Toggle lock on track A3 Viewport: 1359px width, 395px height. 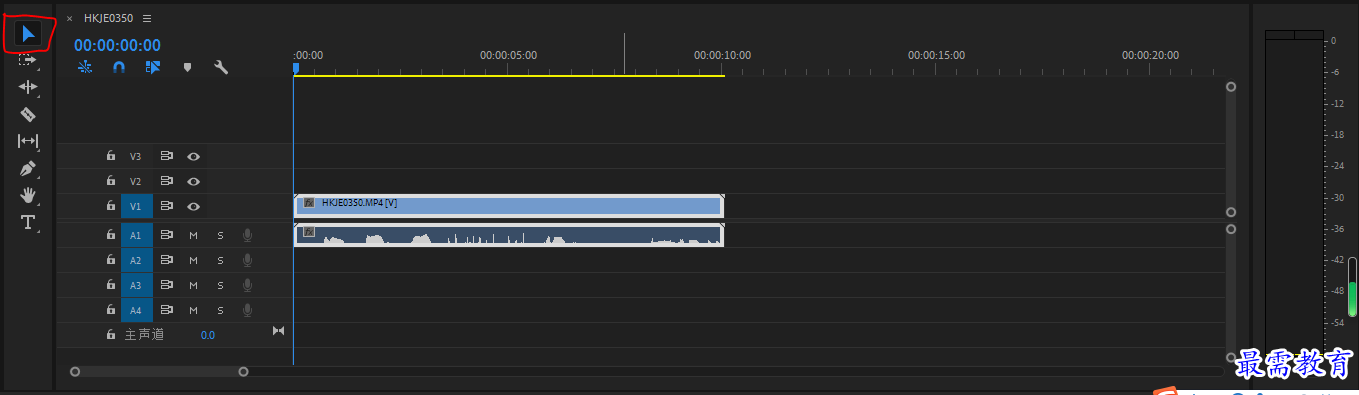[111, 285]
